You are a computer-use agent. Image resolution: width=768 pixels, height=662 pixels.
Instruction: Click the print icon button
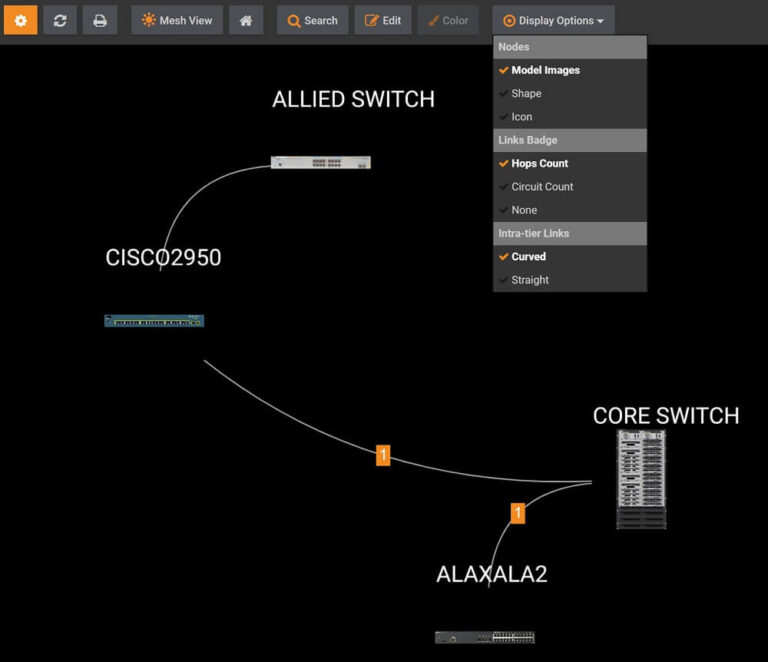(99, 20)
